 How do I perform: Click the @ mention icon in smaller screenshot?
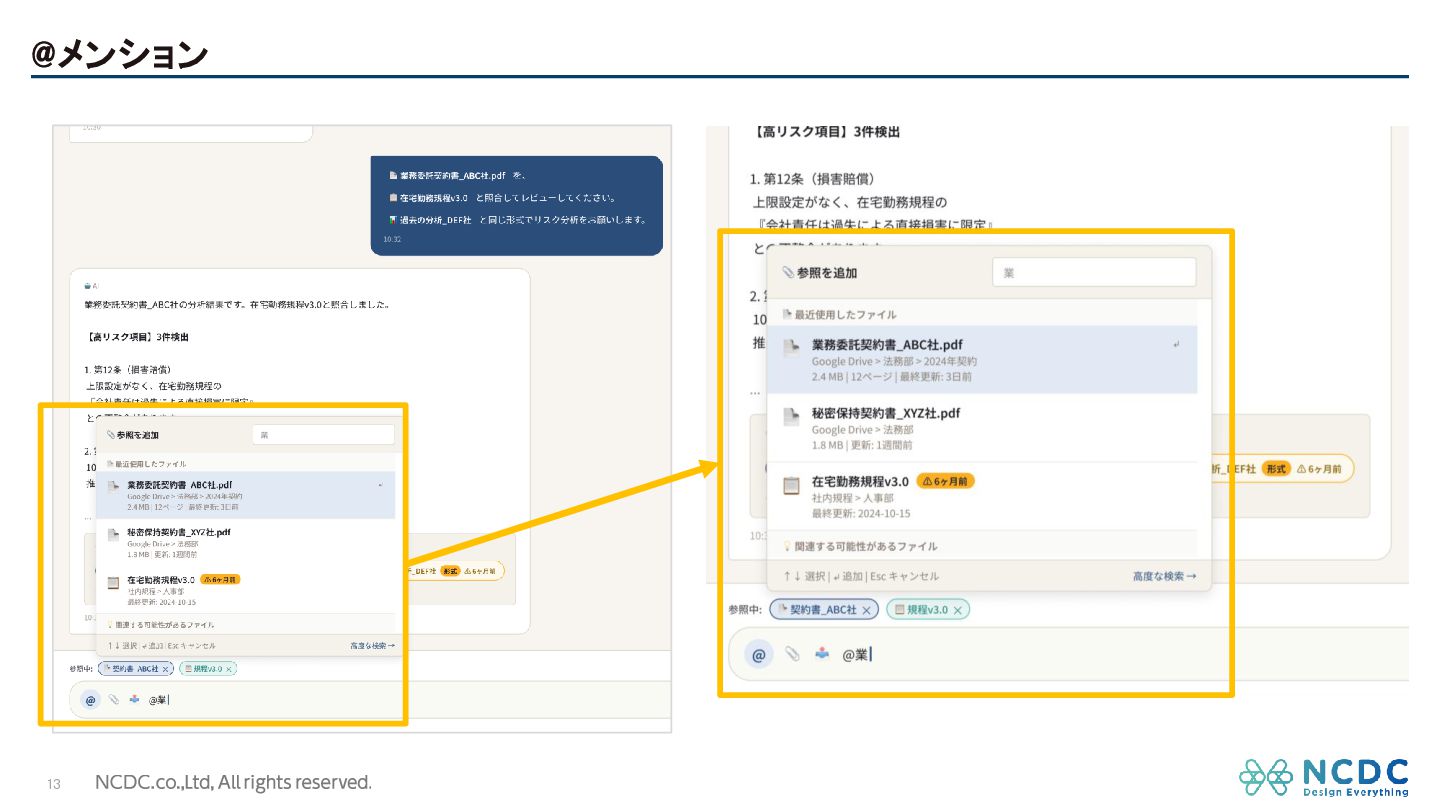[x=90, y=700]
